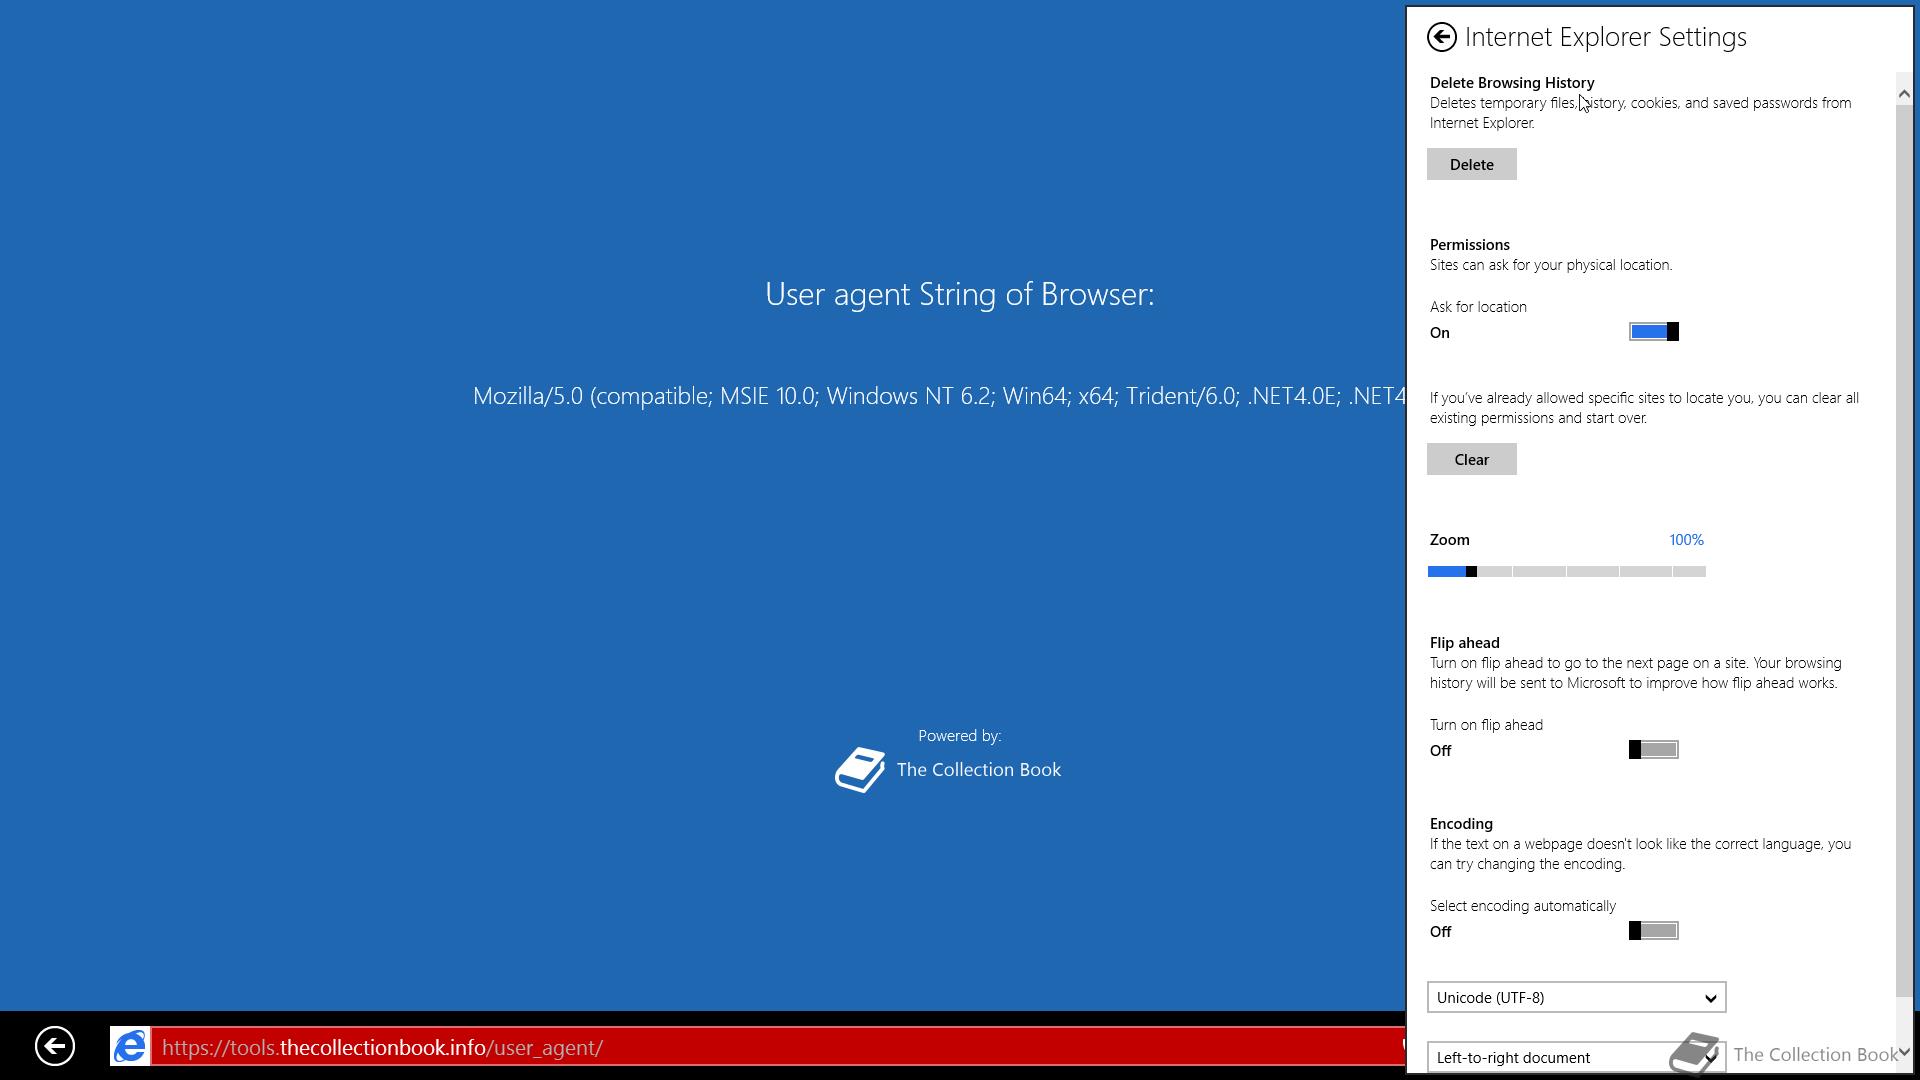Click the 'Permissions' heading

click(1470, 245)
